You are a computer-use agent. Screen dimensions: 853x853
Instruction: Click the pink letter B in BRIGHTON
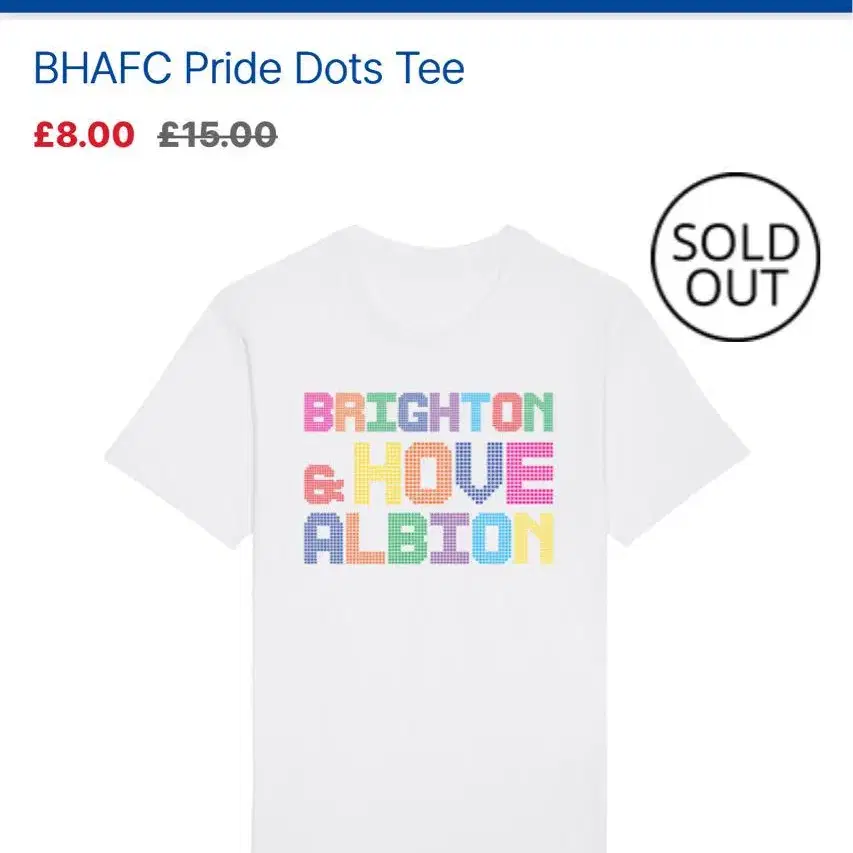click(x=318, y=412)
